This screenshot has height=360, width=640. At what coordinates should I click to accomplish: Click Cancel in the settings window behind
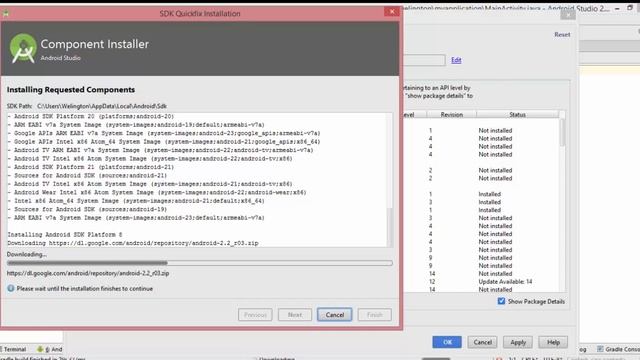[x=482, y=342]
